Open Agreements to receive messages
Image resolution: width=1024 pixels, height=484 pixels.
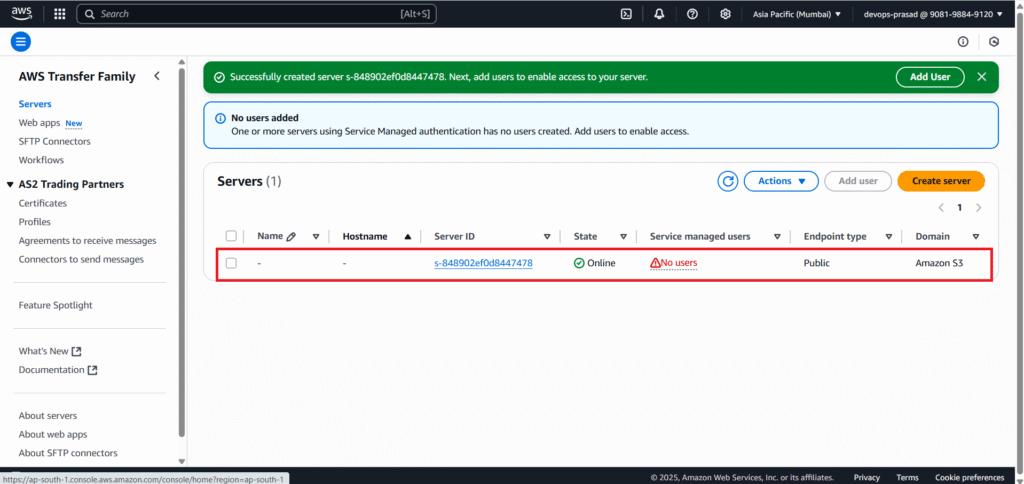tap(88, 241)
